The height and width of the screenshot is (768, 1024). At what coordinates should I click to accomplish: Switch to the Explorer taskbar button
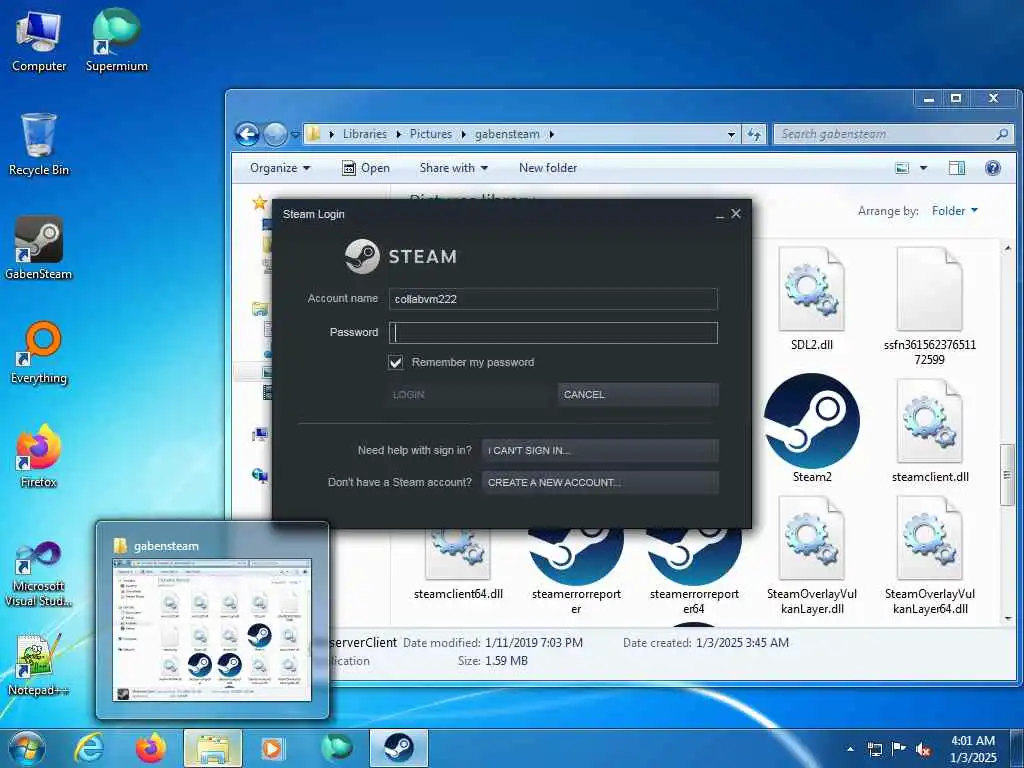(213, 748)
